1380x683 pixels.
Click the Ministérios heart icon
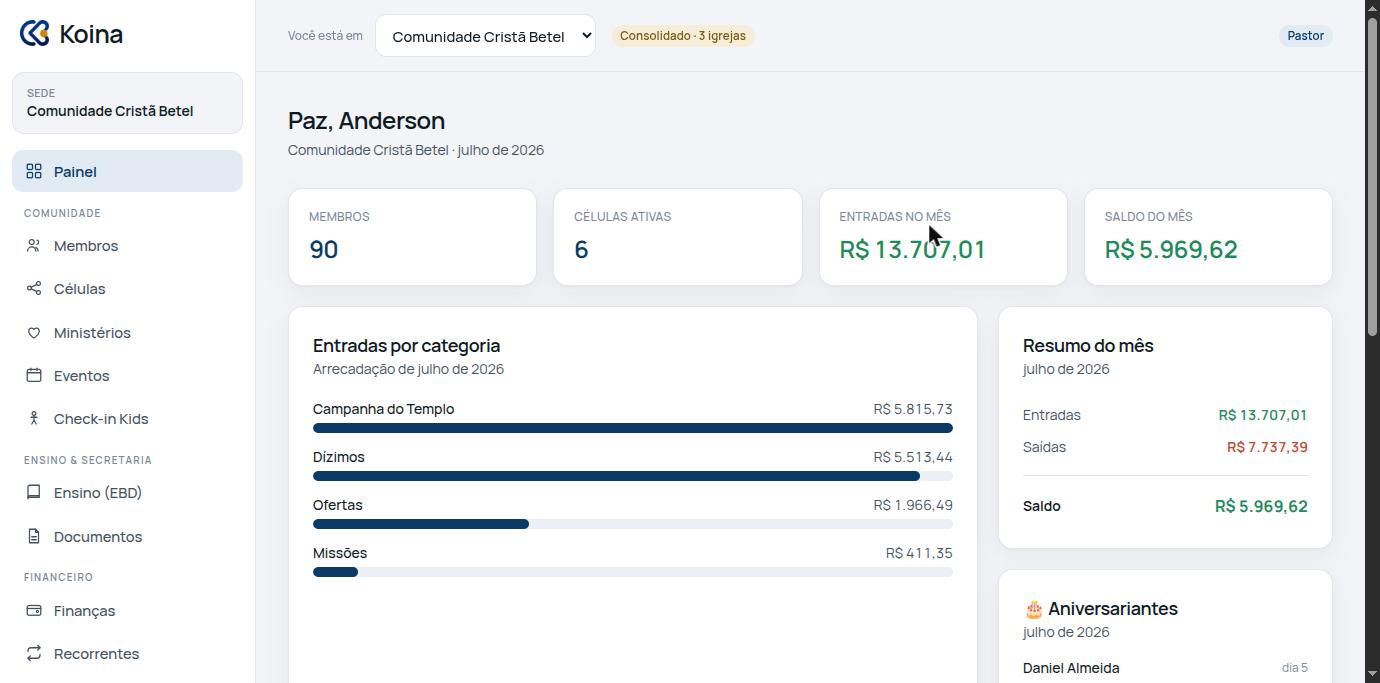click(34, 332)
